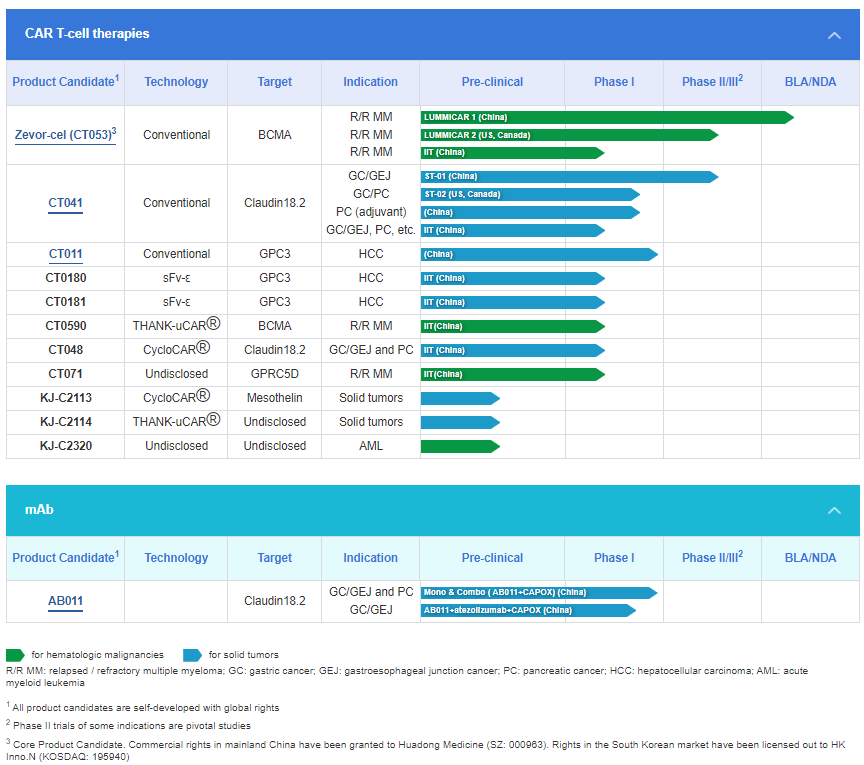Screen dimensions: 864x765
Task: Click the AB011+atezolizumab+CAPOX (China) bar
Action: [x=528, y=611]
